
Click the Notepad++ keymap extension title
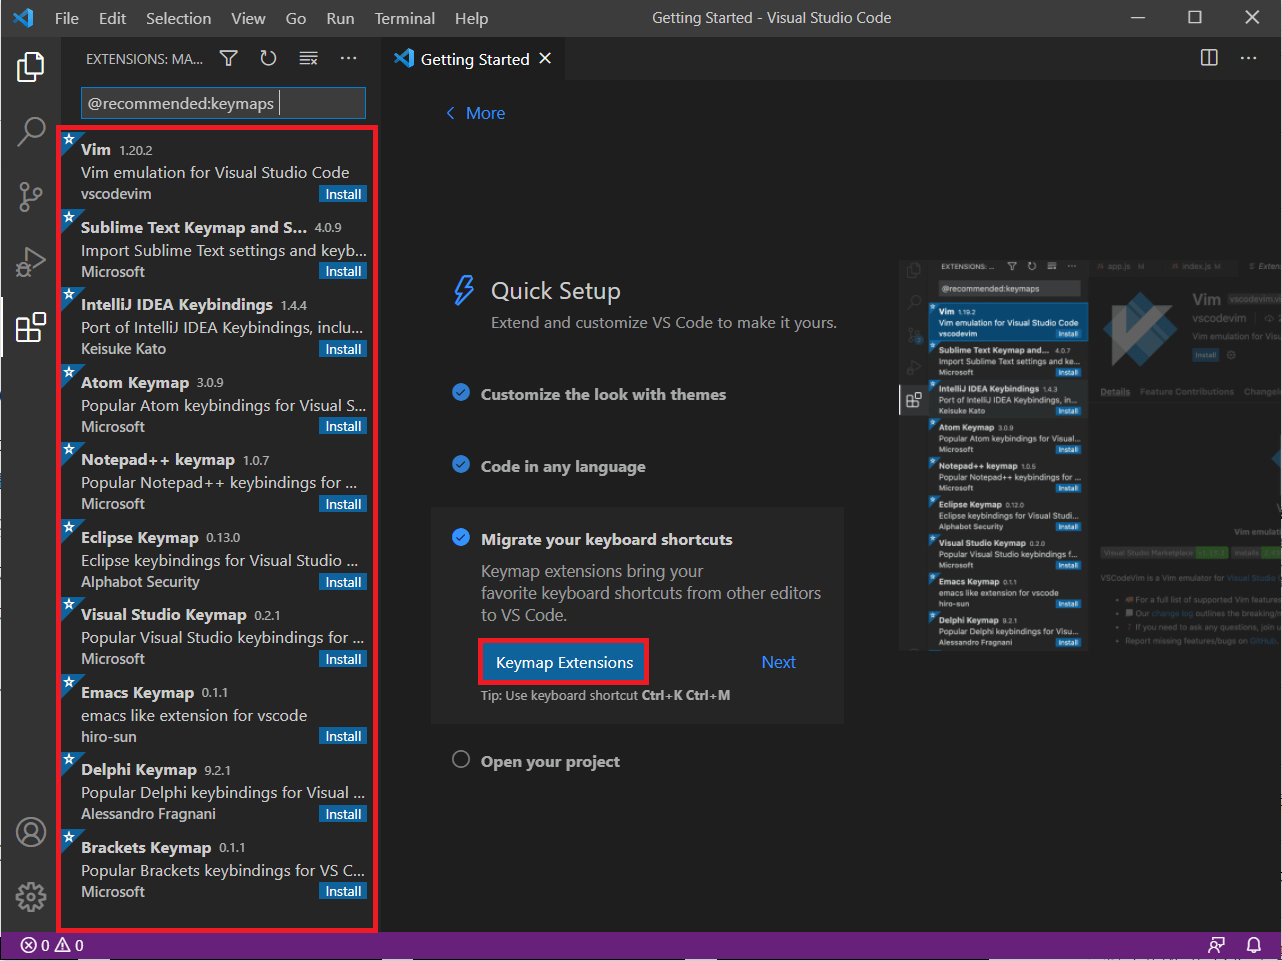pos(158,459)
